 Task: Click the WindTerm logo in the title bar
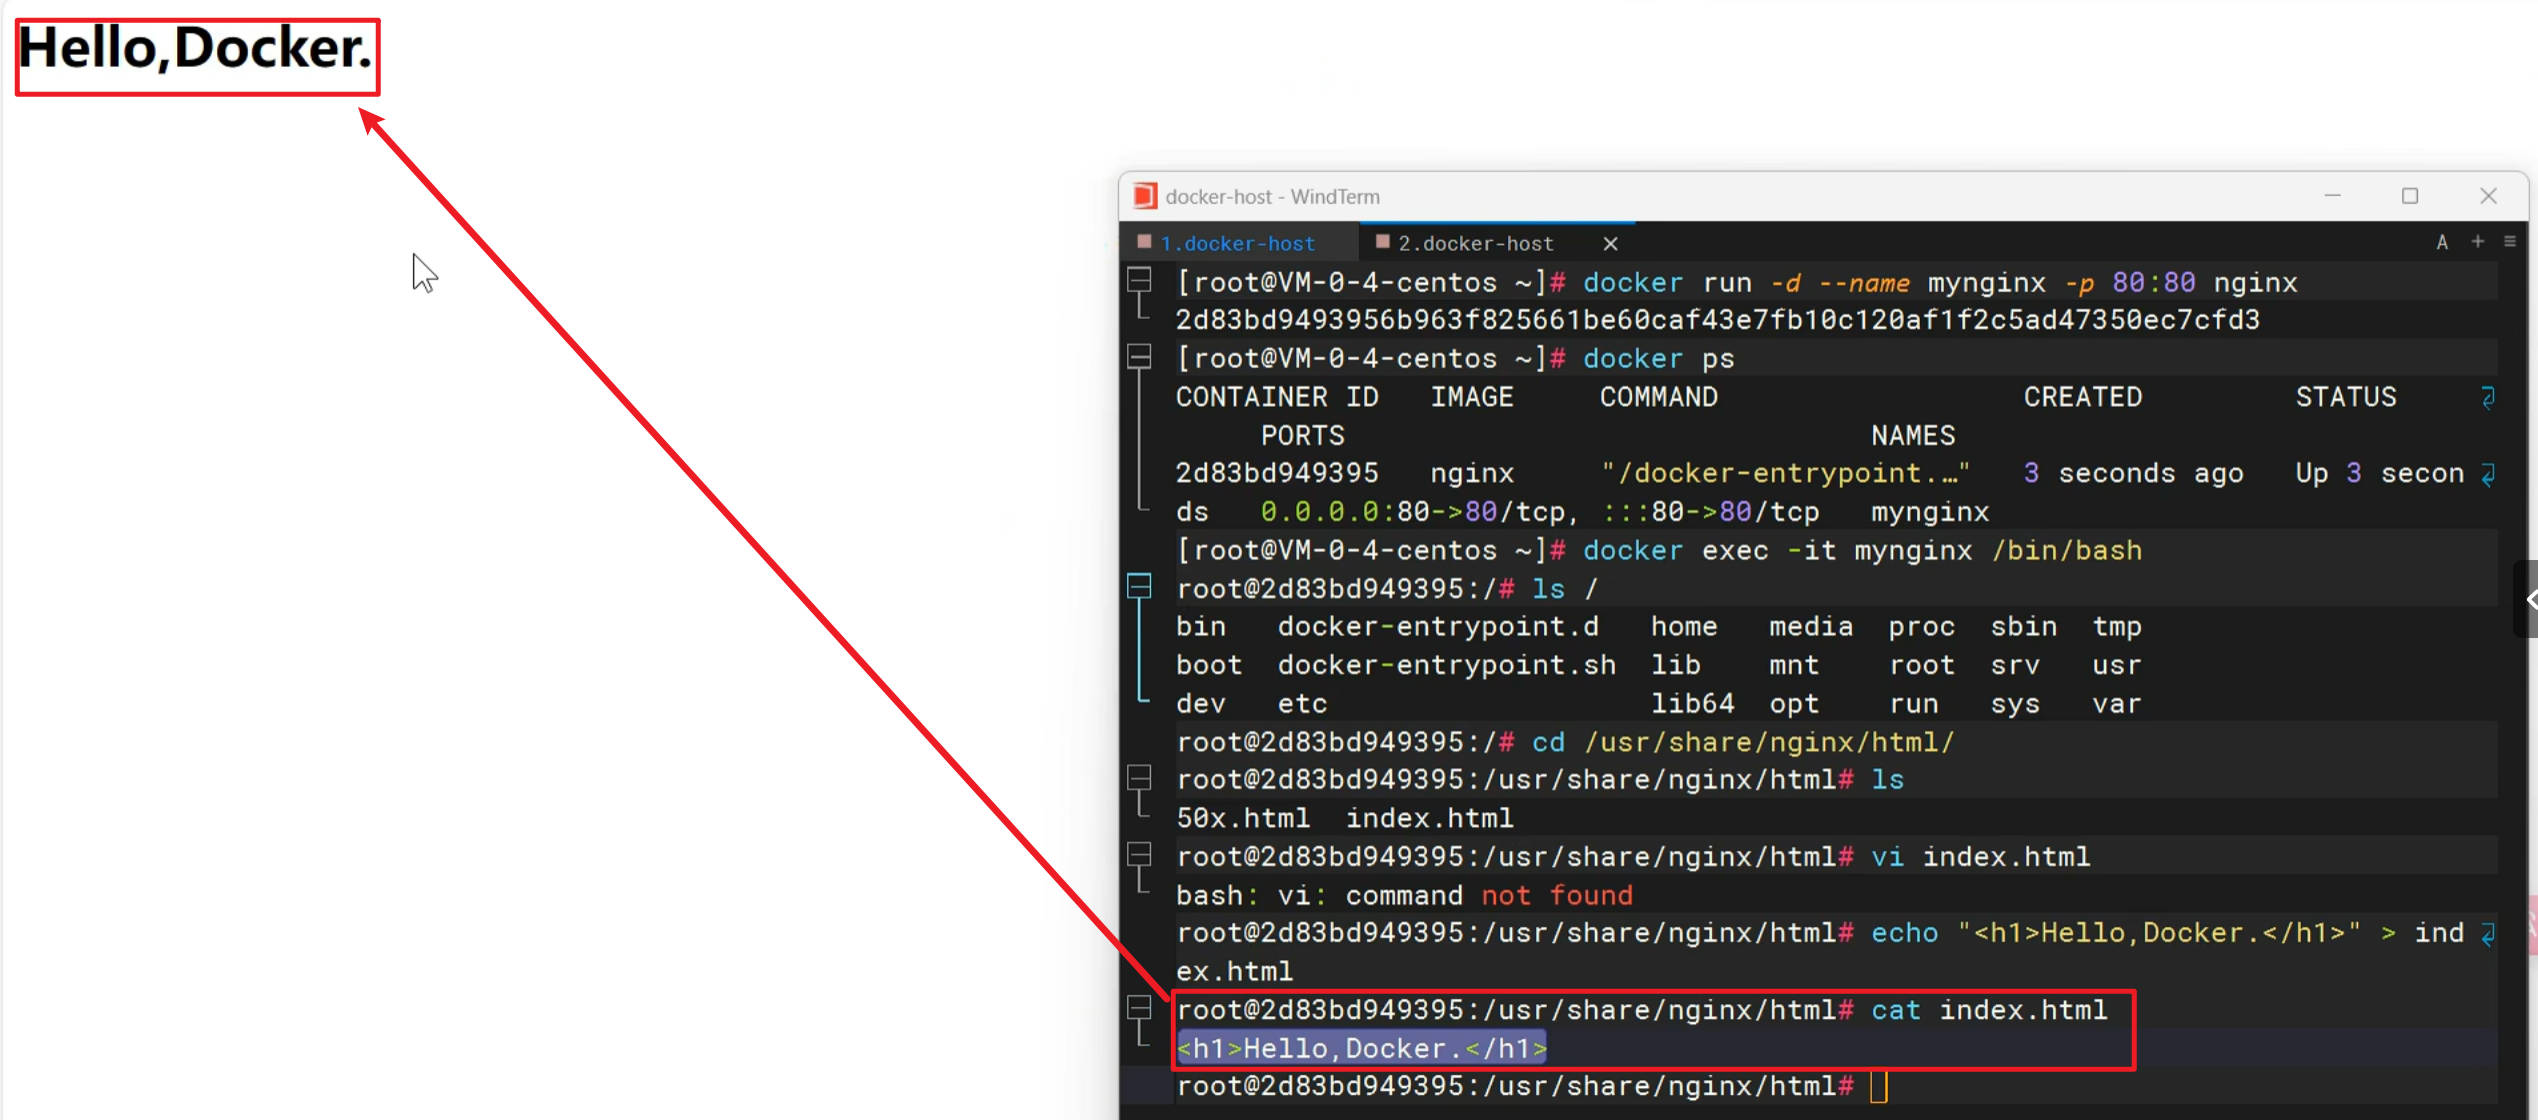click(1143, 196)
